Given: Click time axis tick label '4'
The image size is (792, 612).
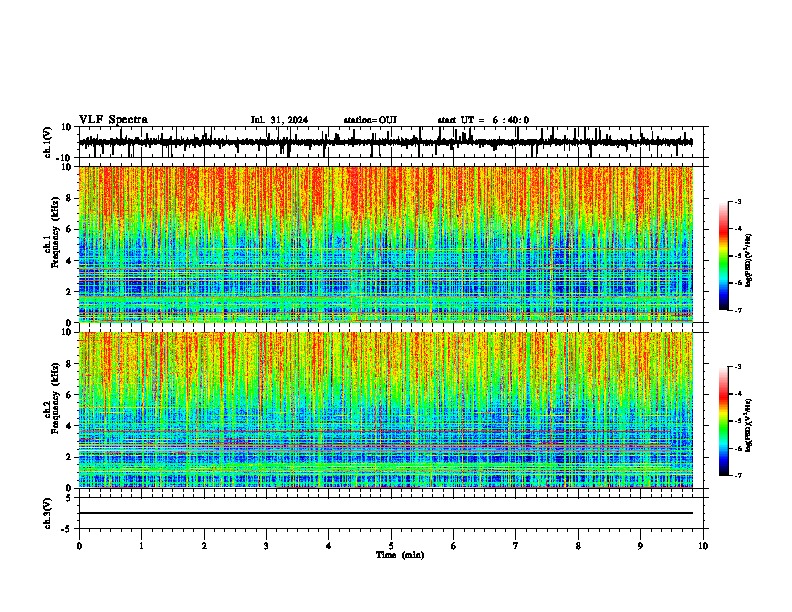Looking at the screenshot, I should tap(329, 546).
